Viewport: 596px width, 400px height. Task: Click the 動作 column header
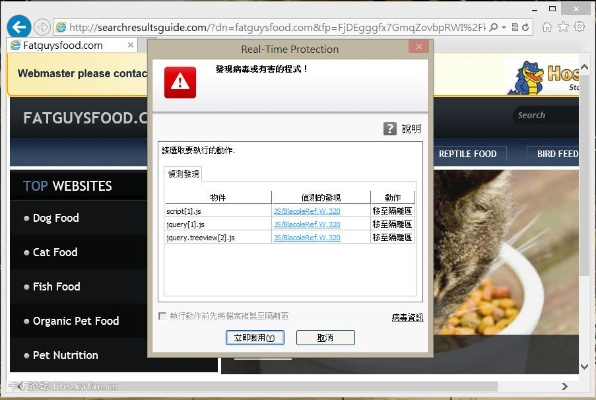click(392, 197)
